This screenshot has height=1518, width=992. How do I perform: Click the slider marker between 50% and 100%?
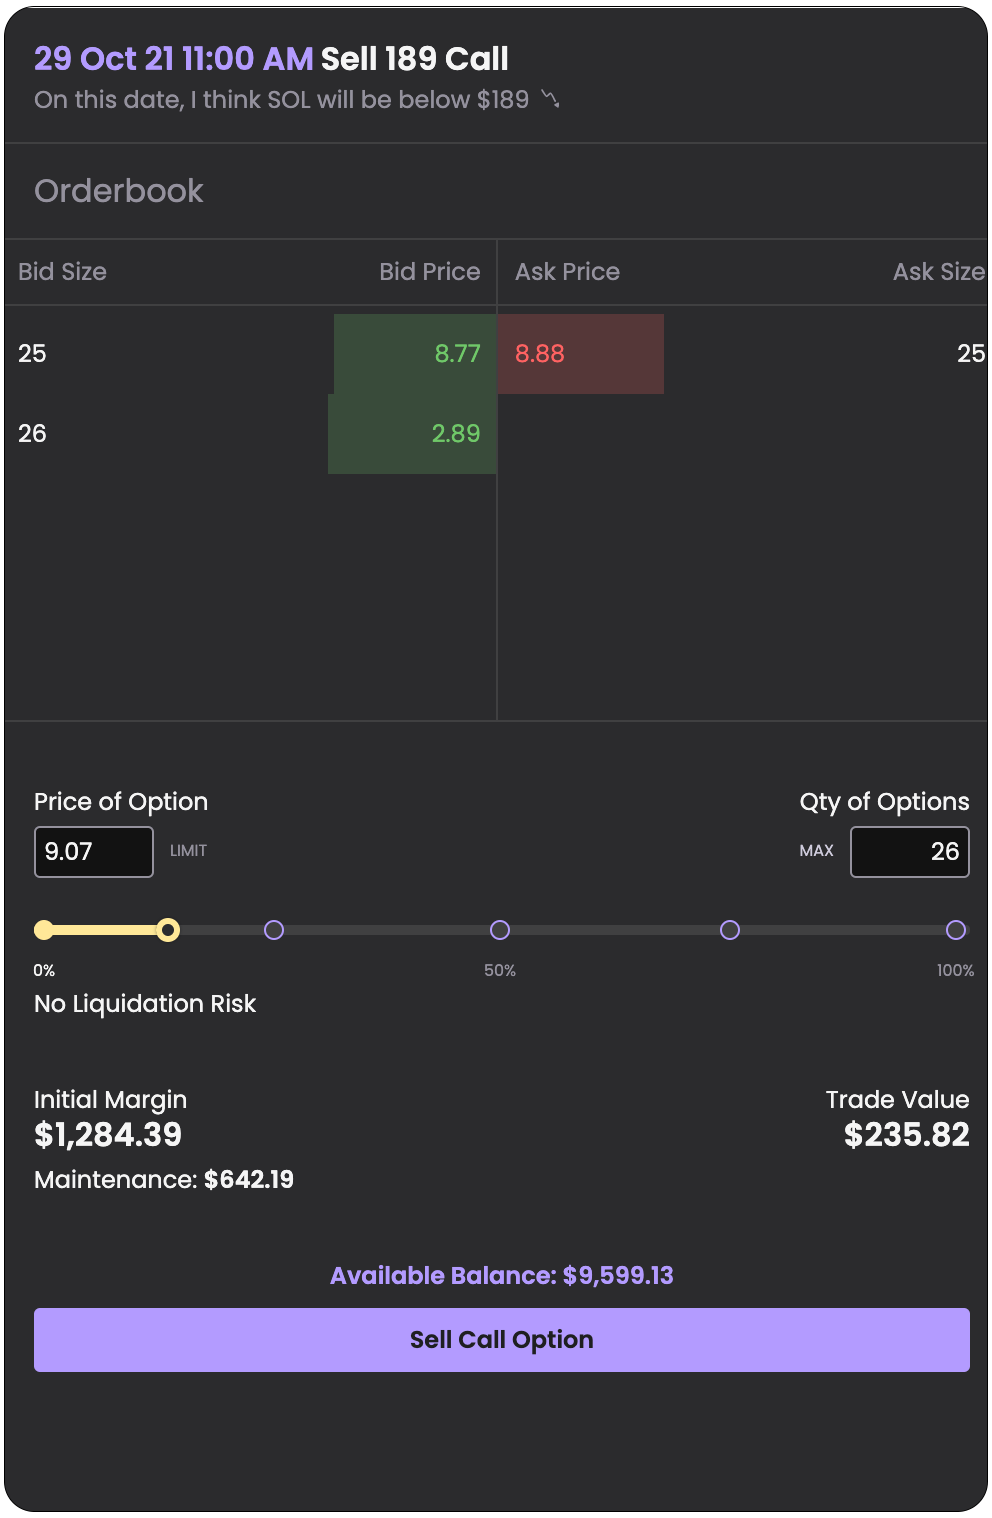click(x=730, y=931)
